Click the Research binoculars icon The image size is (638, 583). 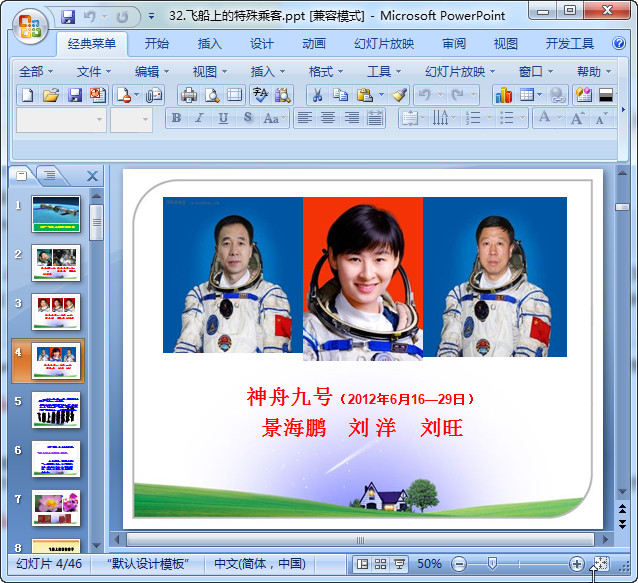(283, 95)
